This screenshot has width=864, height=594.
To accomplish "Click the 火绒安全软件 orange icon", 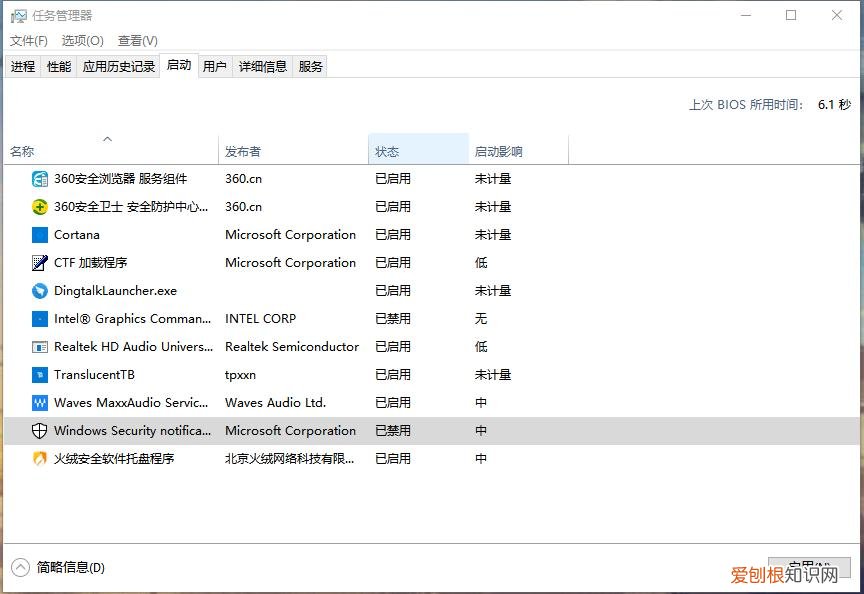I will (x=40, y=458).
